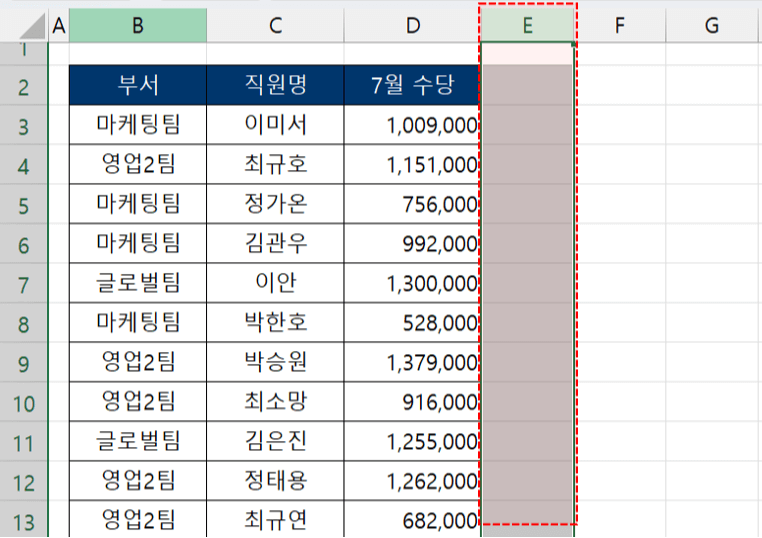762x538 pixels.
Task: Select the cell with value 916,000
Action: [412, 402]
